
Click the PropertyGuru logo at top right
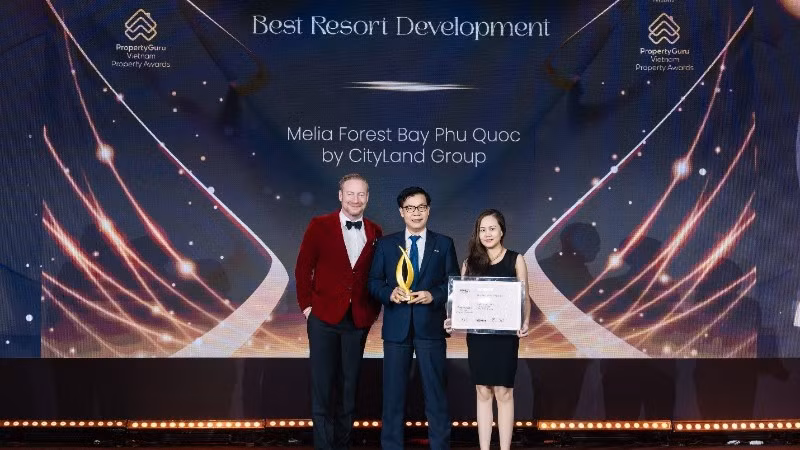663,28
